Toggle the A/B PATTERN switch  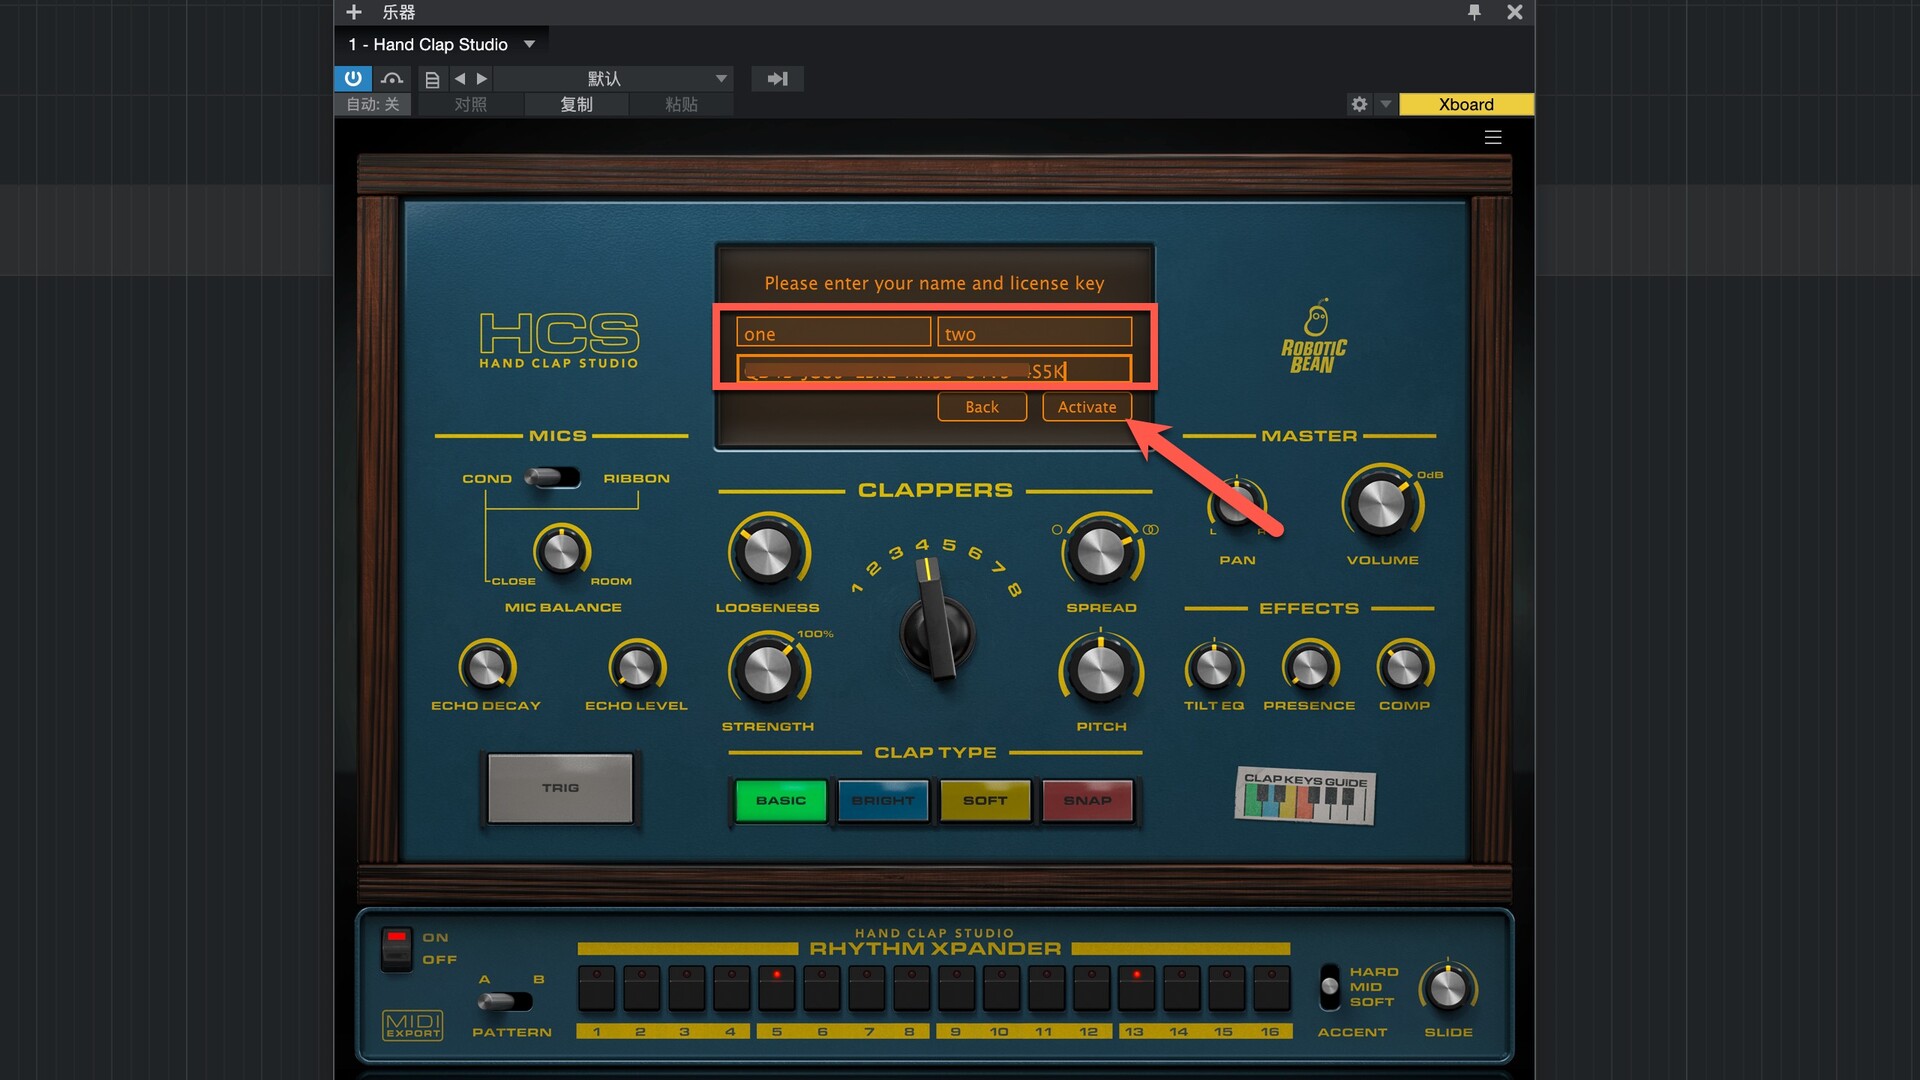tap(505, 1000)
